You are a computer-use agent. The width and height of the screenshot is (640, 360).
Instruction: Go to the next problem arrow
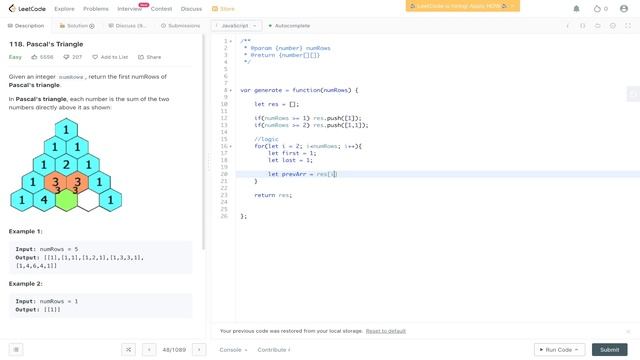(x=199, y=350)
